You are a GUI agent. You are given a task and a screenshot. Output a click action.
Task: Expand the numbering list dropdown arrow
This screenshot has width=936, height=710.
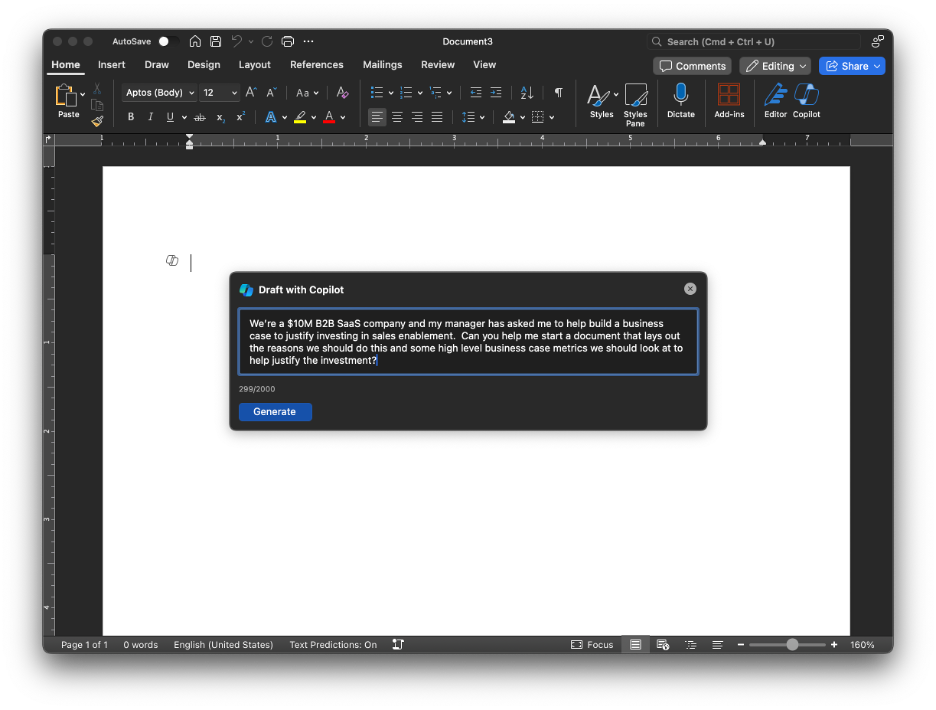pos(420,93)
